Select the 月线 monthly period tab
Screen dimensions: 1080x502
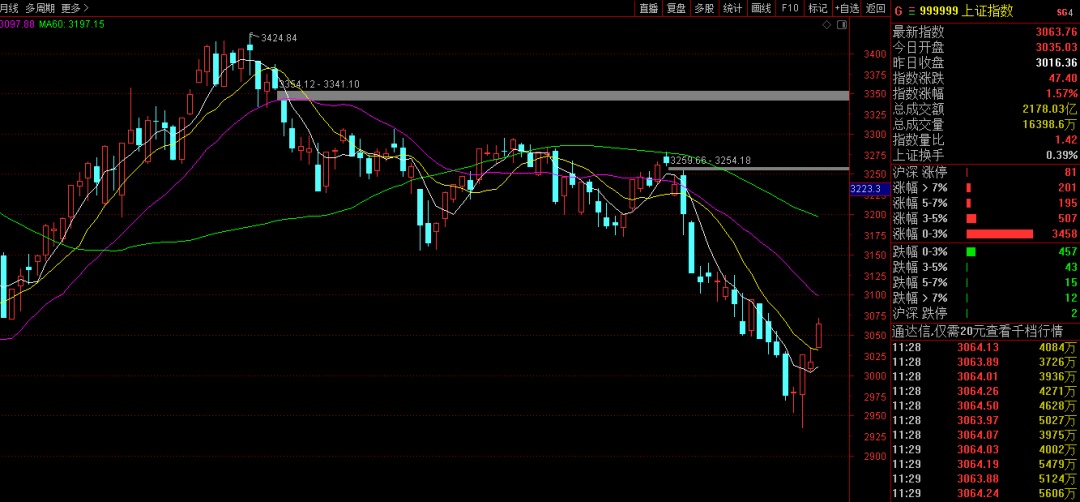9,8
